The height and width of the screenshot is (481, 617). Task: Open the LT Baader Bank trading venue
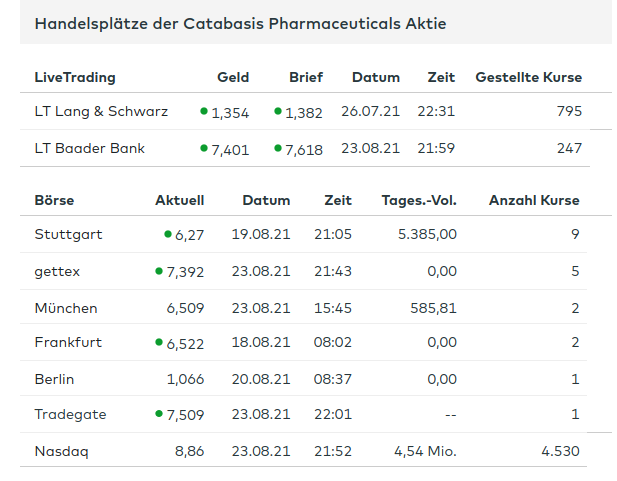(90, 149)
